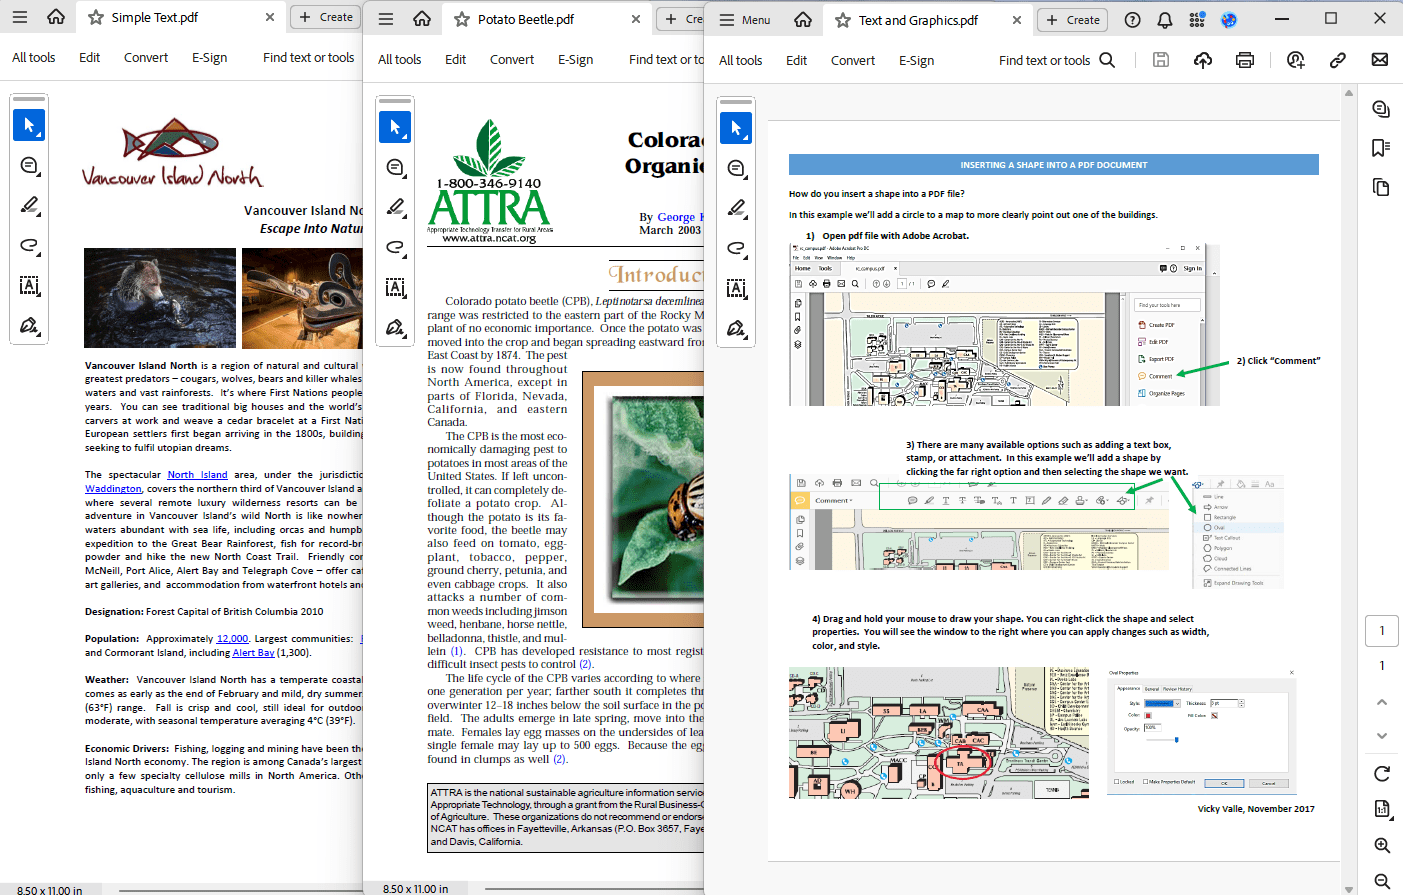Click Print icon in Text and Graphics toolbar
Image resolution: width=1403 pixels, height=895 pixels.
(1245, 60)
